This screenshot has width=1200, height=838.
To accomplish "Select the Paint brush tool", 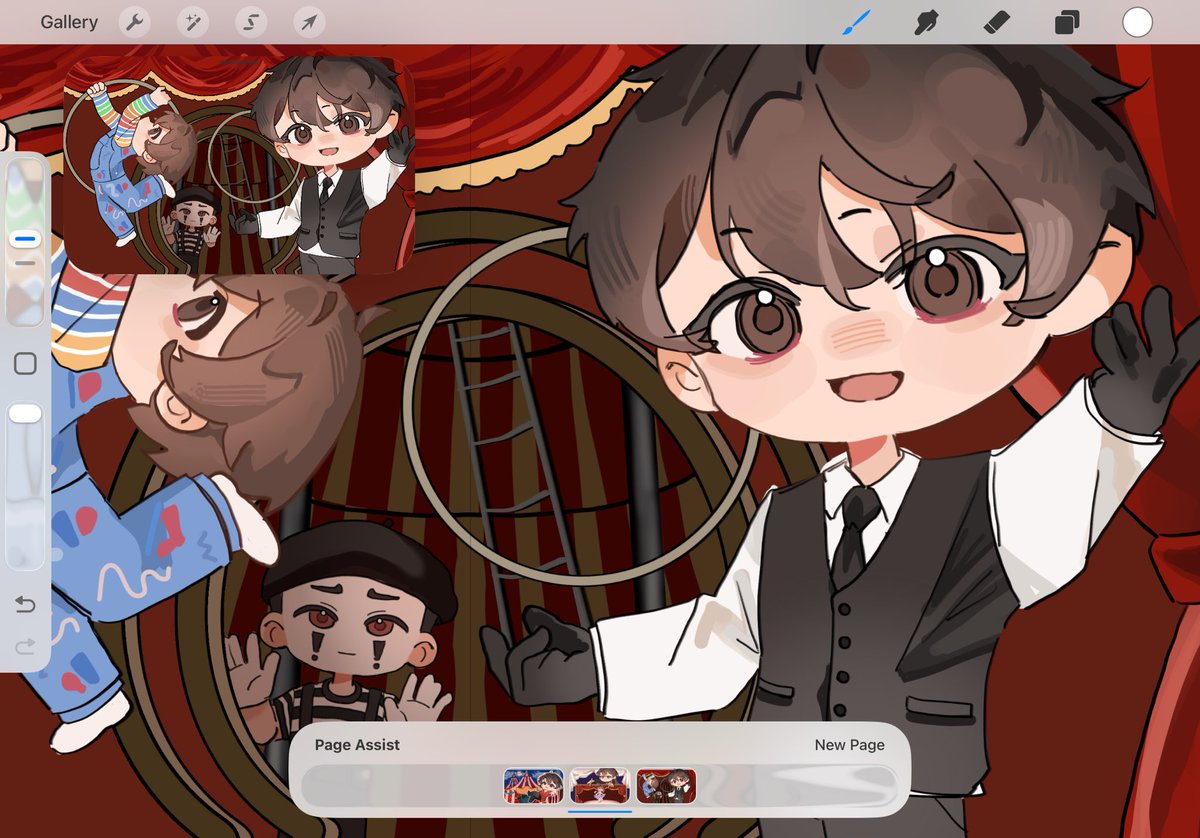I will tap(856, 22).
